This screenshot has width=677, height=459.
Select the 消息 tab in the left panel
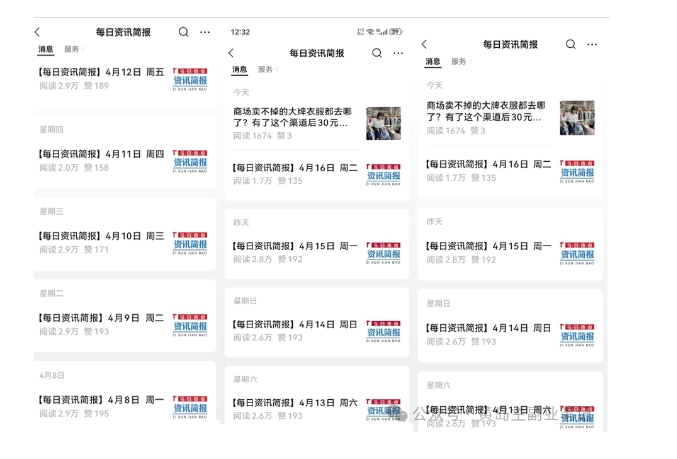(46, 49)
